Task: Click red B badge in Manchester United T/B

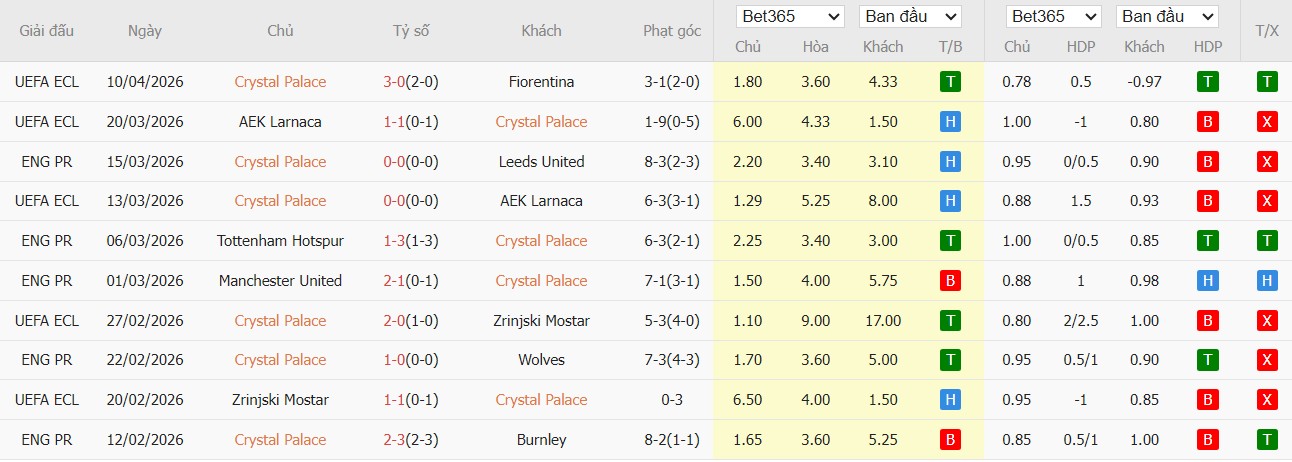Action: 950,281
